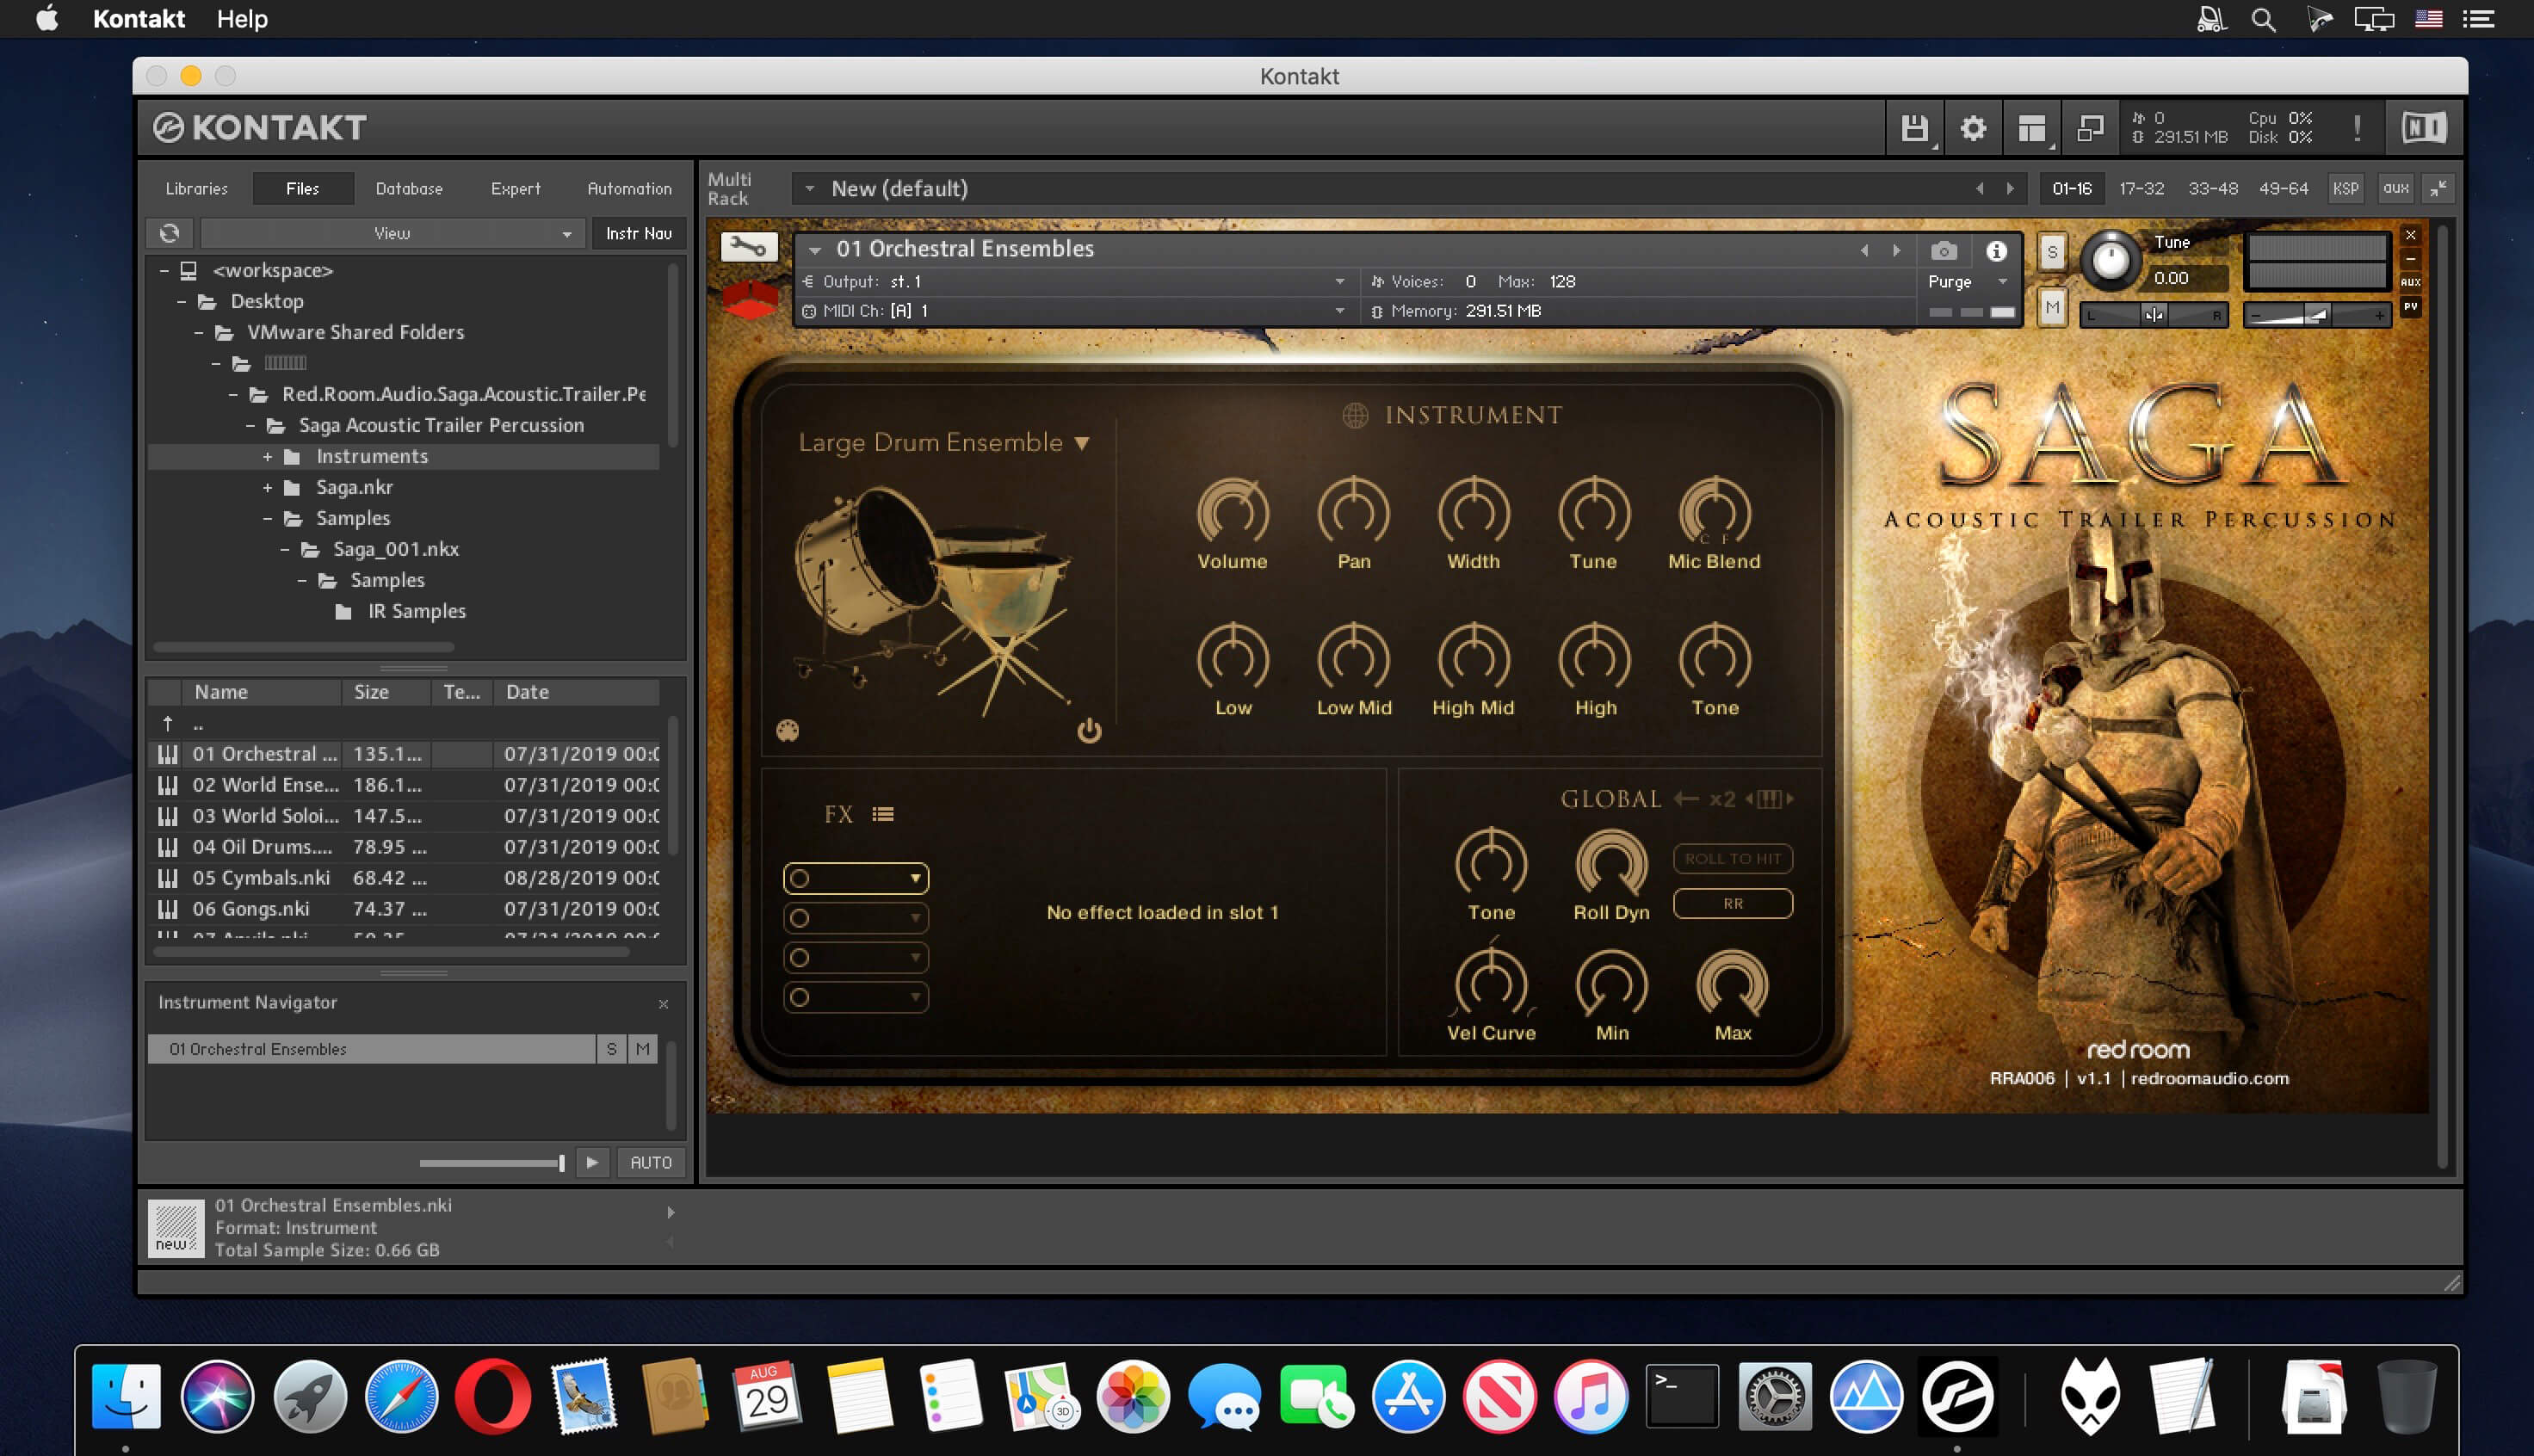Image resolution: width=2534 pixels, height=1456 pixels.
Task: Toggle the AUTO preview button
Action: pos(651,1162)
